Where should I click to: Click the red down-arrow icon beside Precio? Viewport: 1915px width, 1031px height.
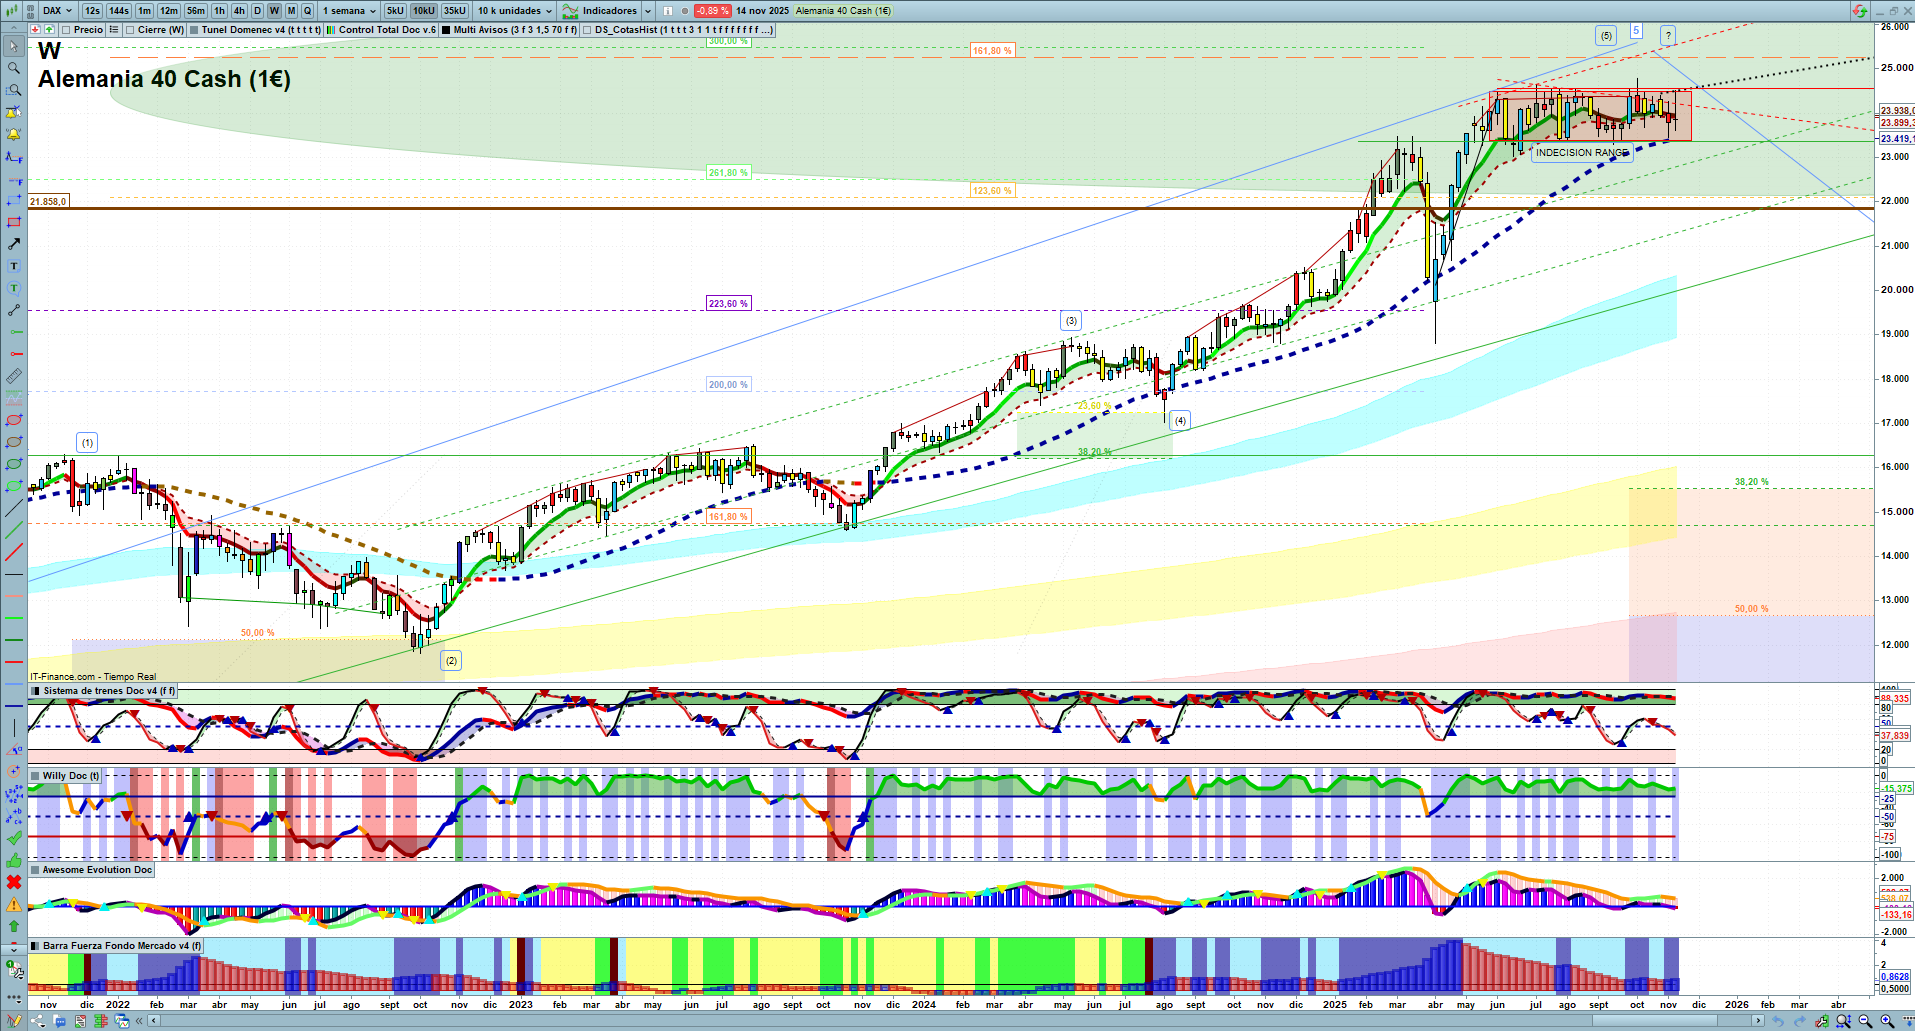click(x=35, y=30)
